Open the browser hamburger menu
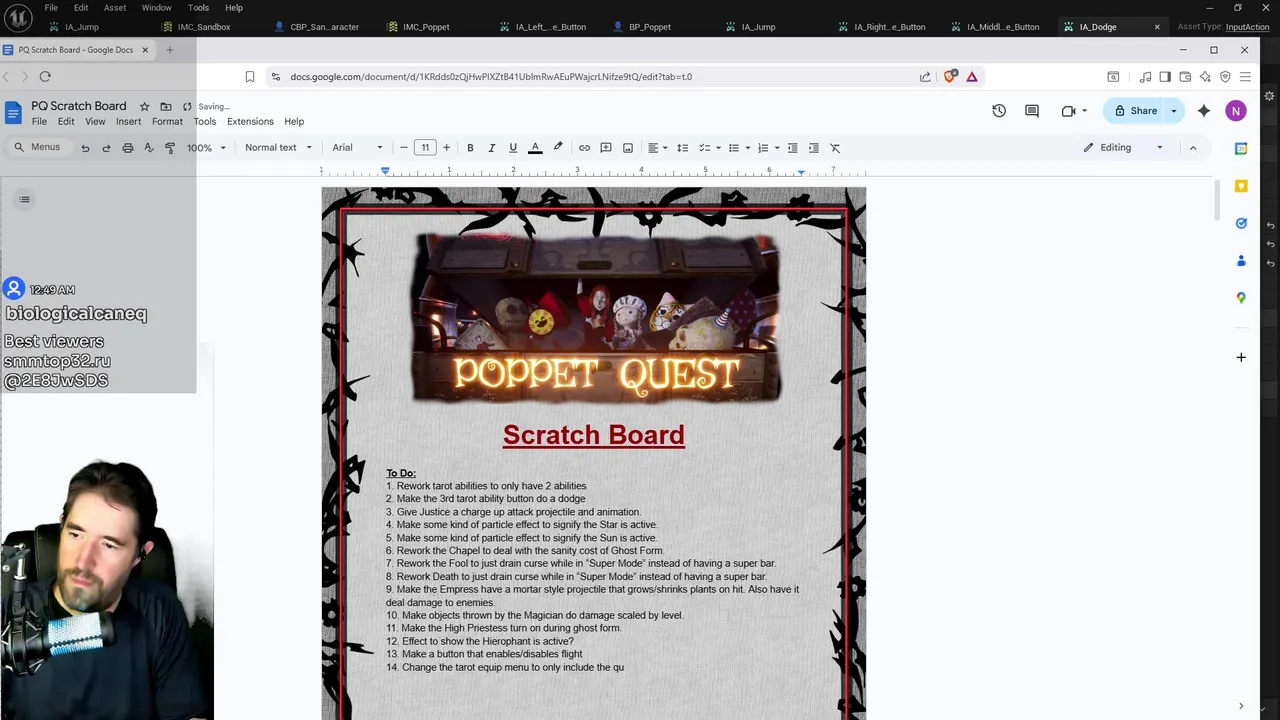This screenshot has width=1280, height=720. pos(1245,76)
